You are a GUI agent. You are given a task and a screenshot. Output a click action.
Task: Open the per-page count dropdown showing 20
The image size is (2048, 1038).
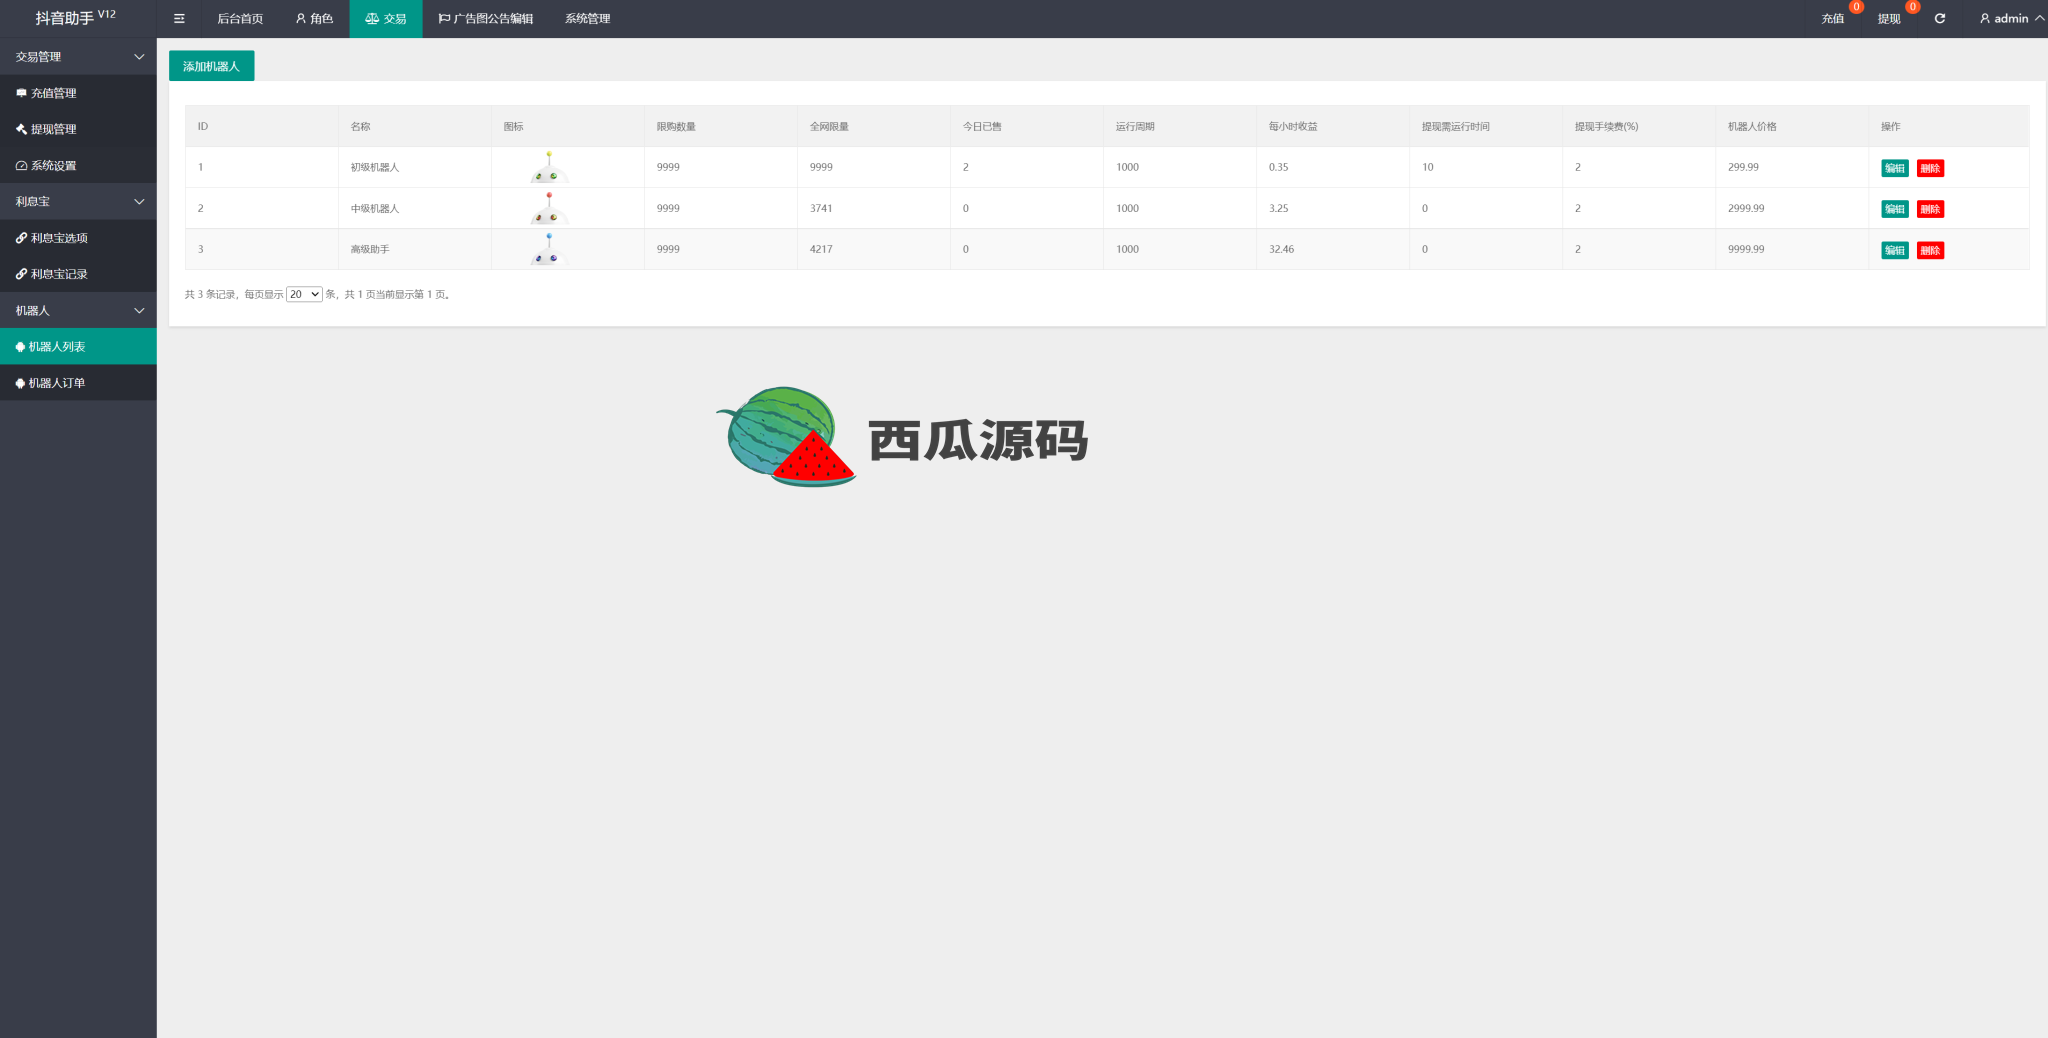pos(304,294)
